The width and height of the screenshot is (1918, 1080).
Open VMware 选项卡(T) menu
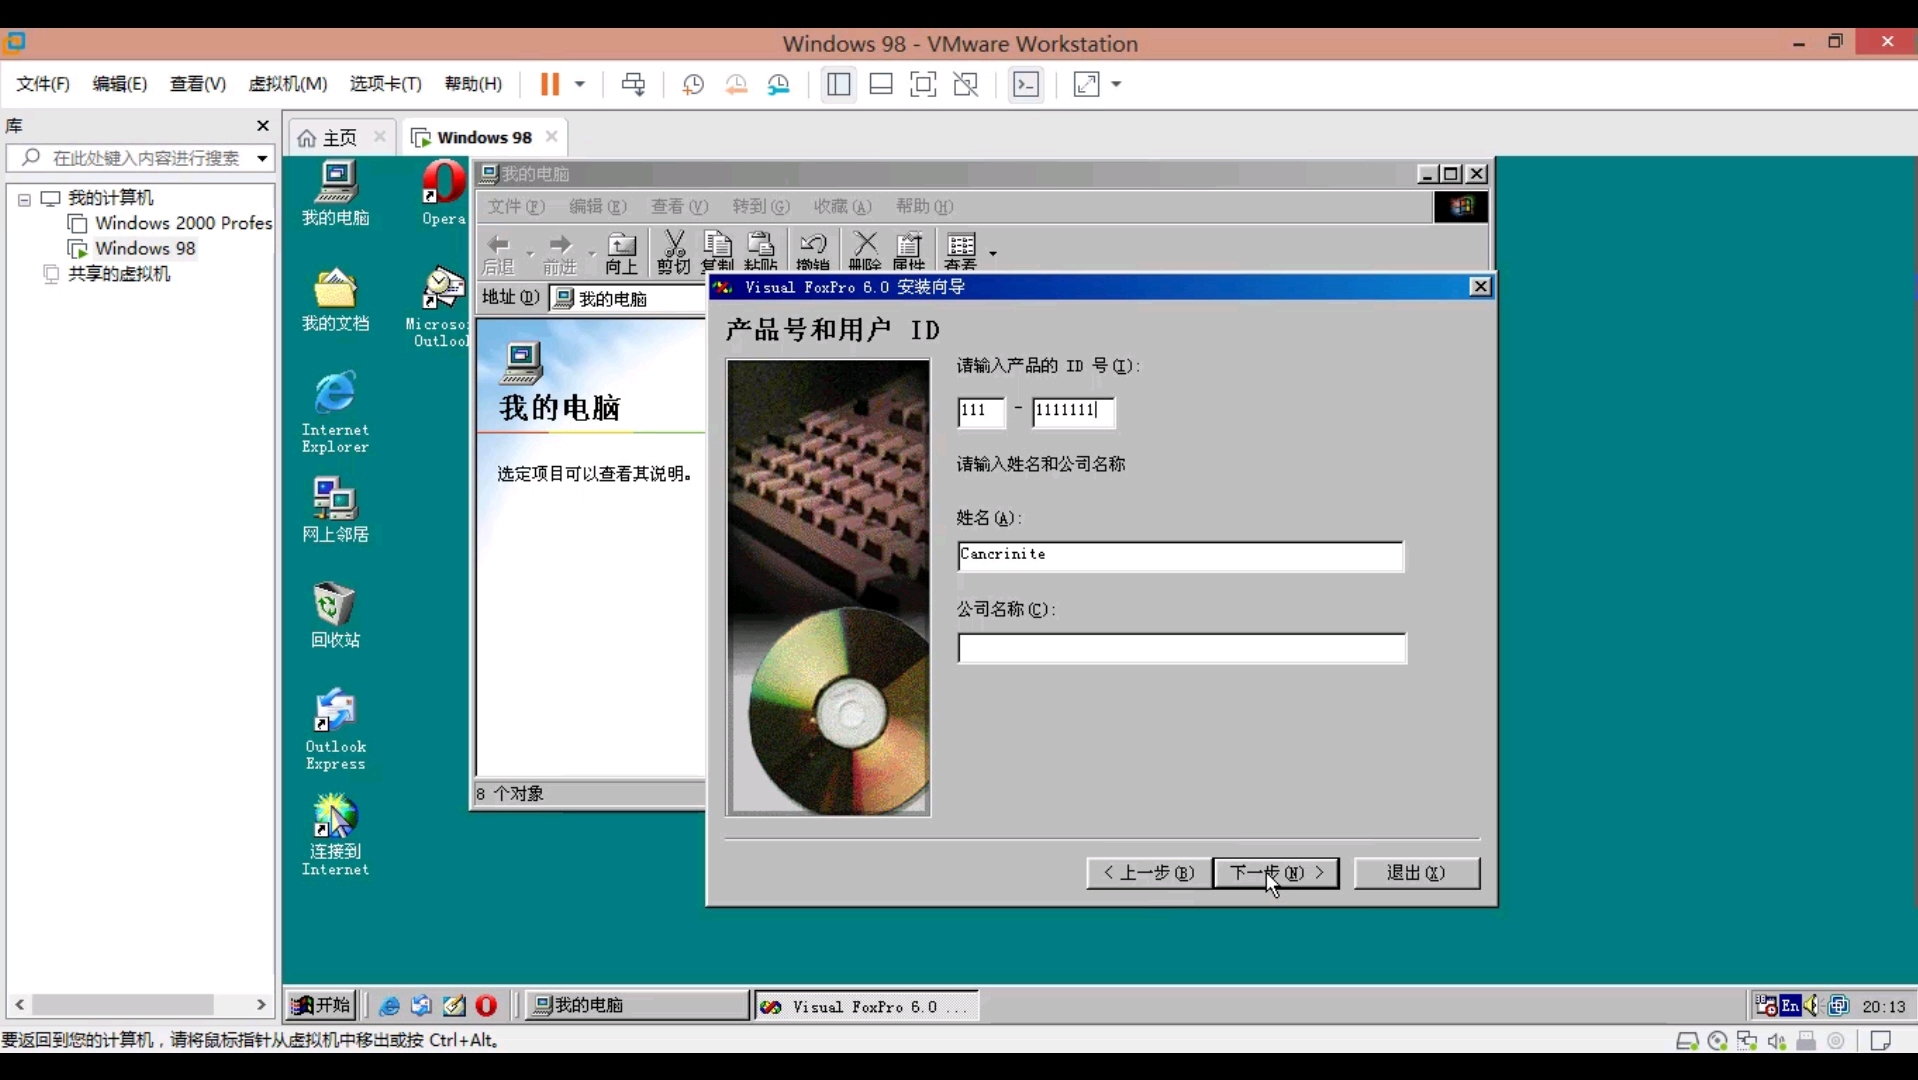[x=385, y=84]
